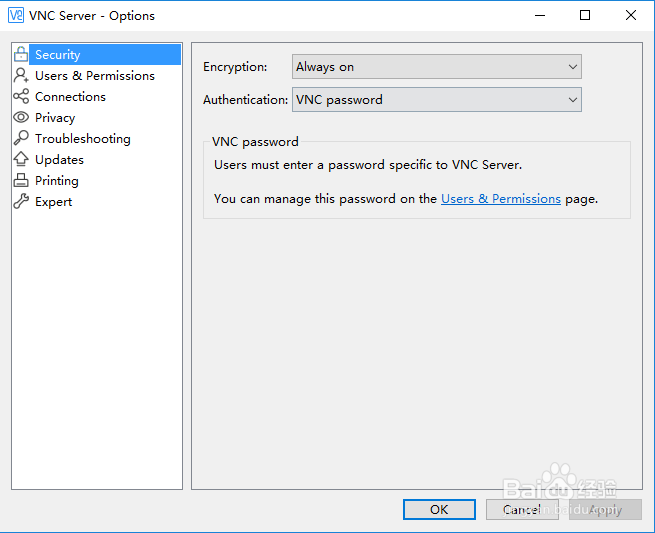Click the Updates arrow icon
The width and height of the screenshot is (655, 533).
coord(21,160)
